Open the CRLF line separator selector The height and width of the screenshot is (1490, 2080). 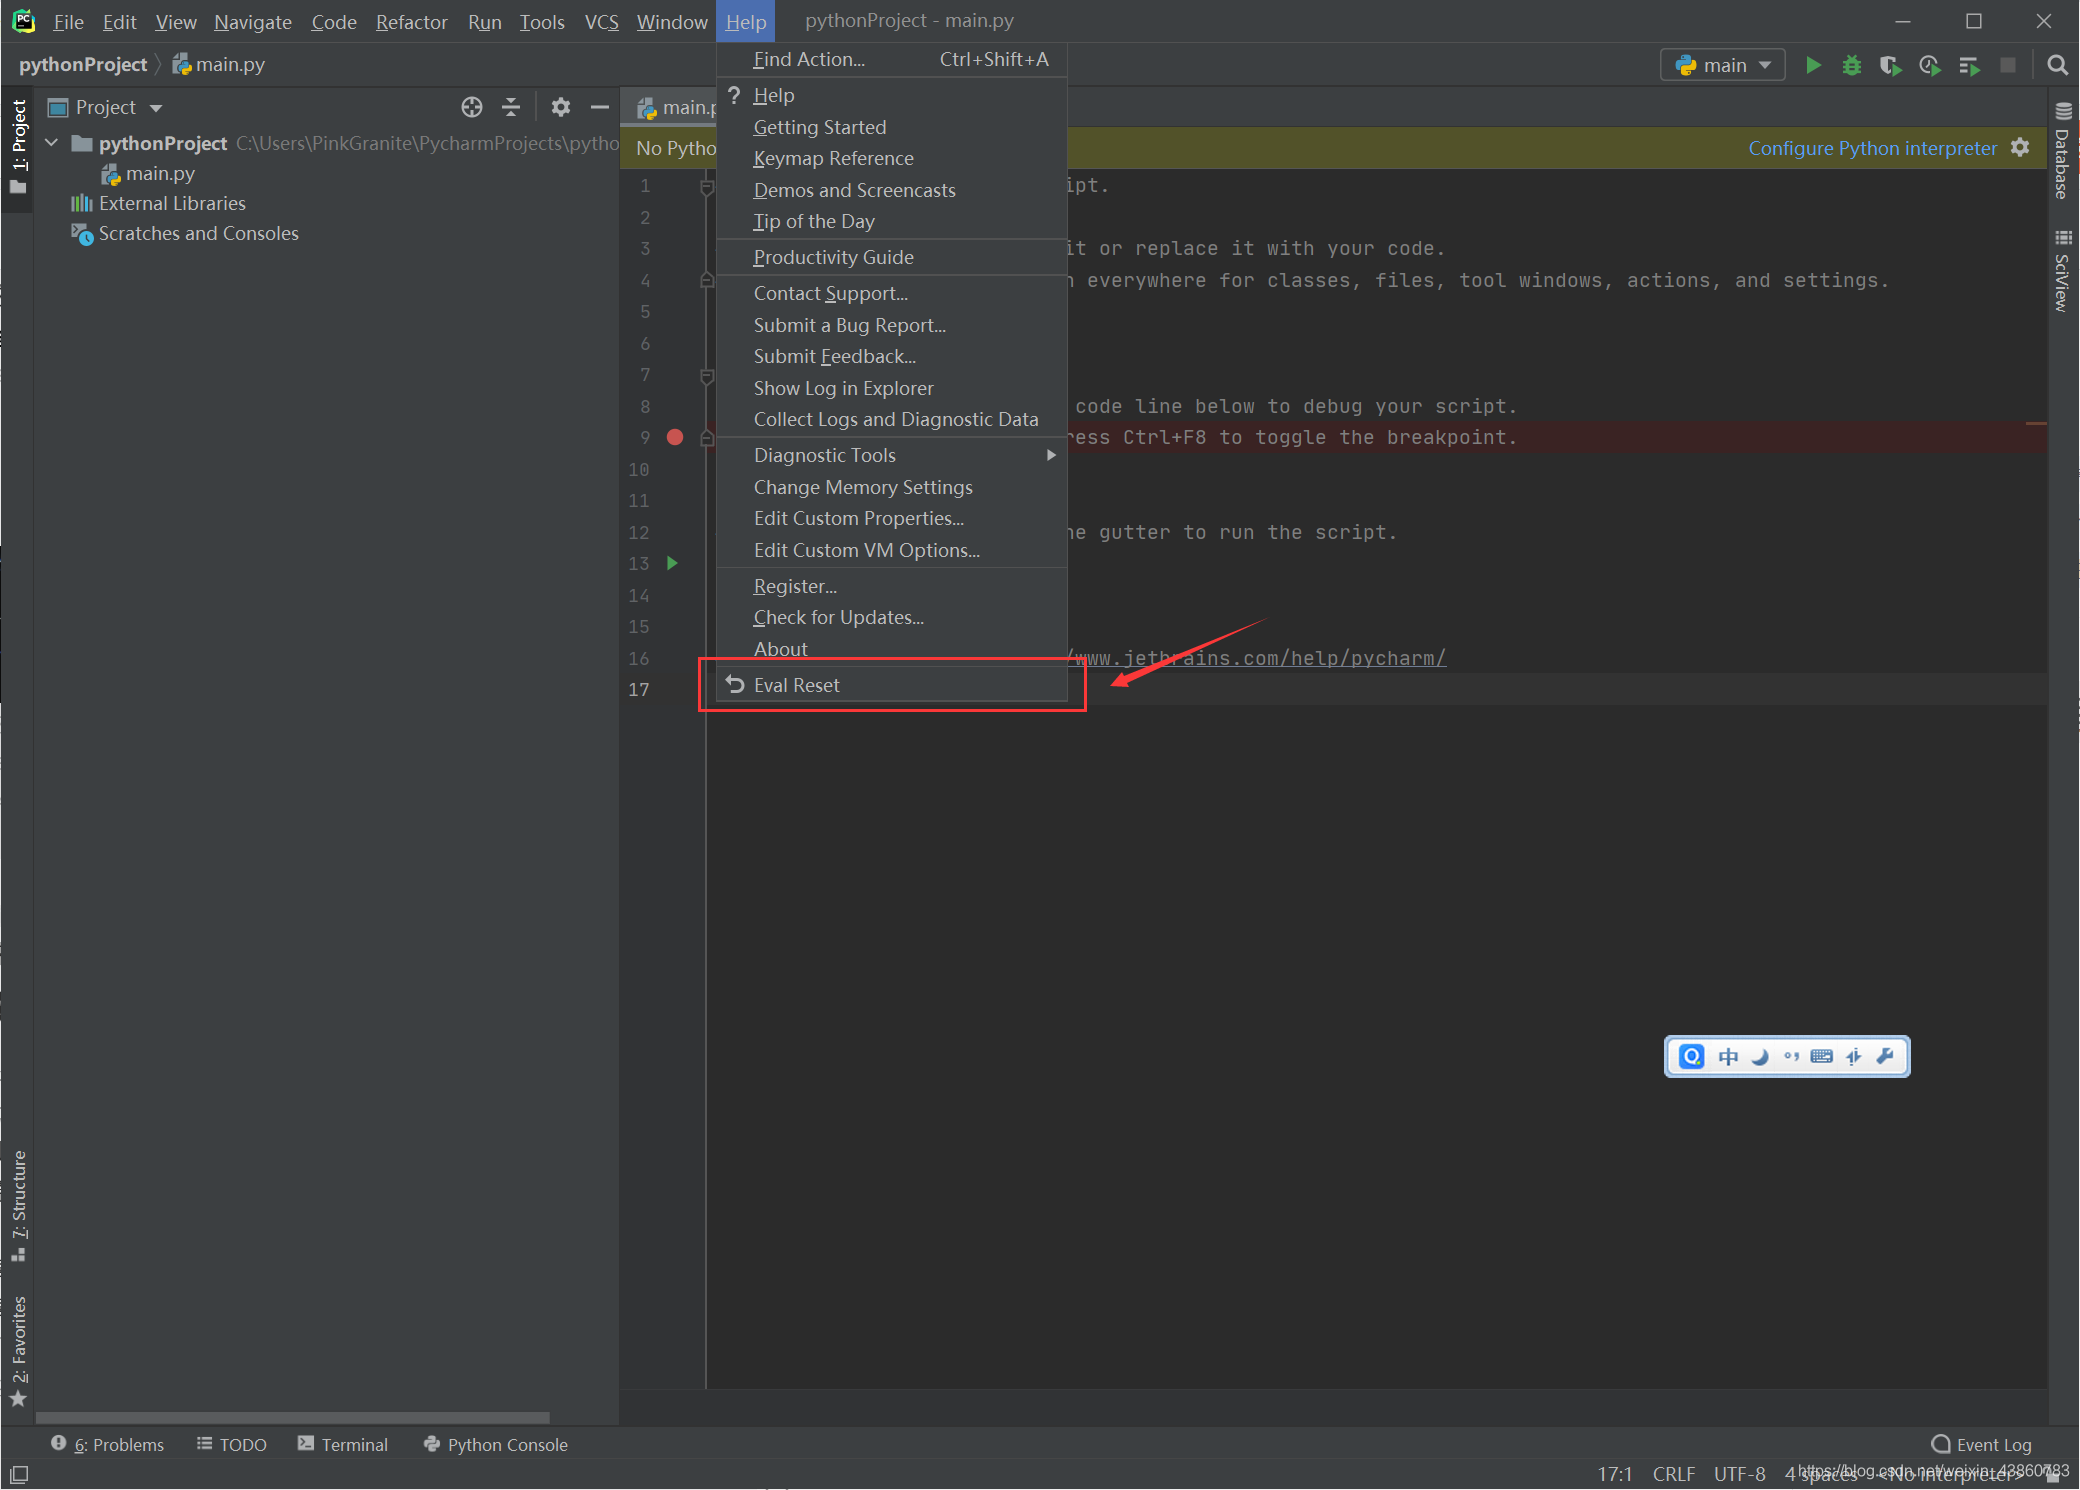tap(1673, 1474)
